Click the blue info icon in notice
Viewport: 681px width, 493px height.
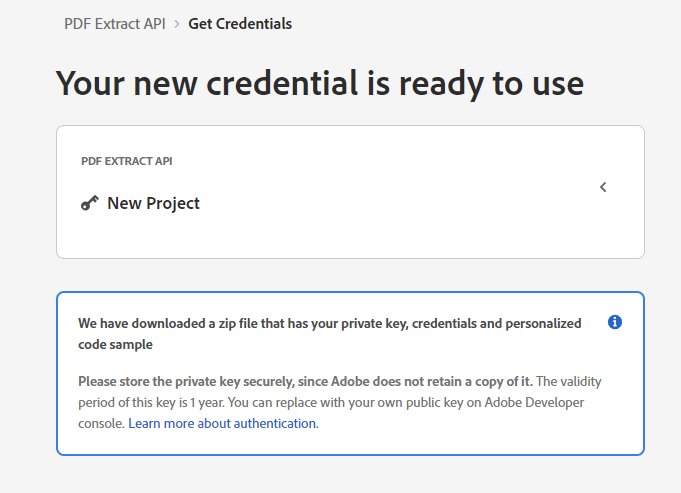(x=615, y=322)
